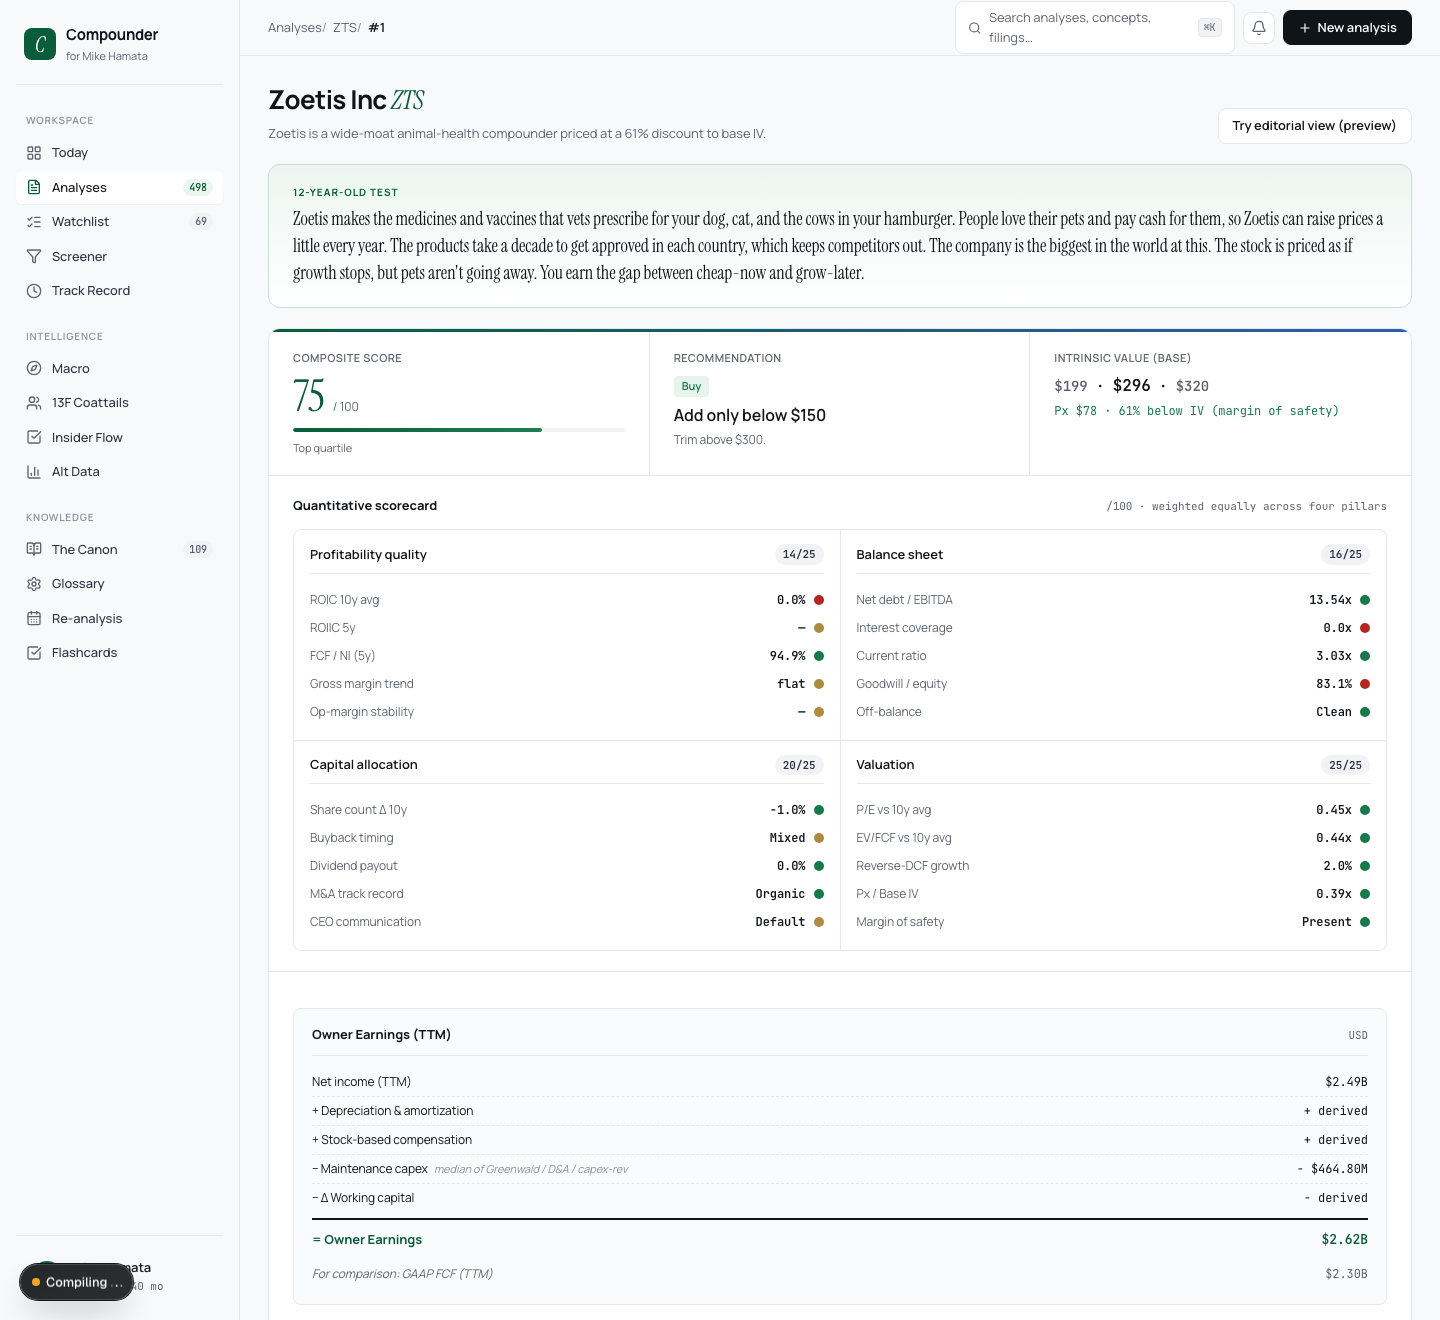This screenshot has width=1440, height=1320.
Task: Click the ZTS breadcrumb link
Action: [344, 28]
